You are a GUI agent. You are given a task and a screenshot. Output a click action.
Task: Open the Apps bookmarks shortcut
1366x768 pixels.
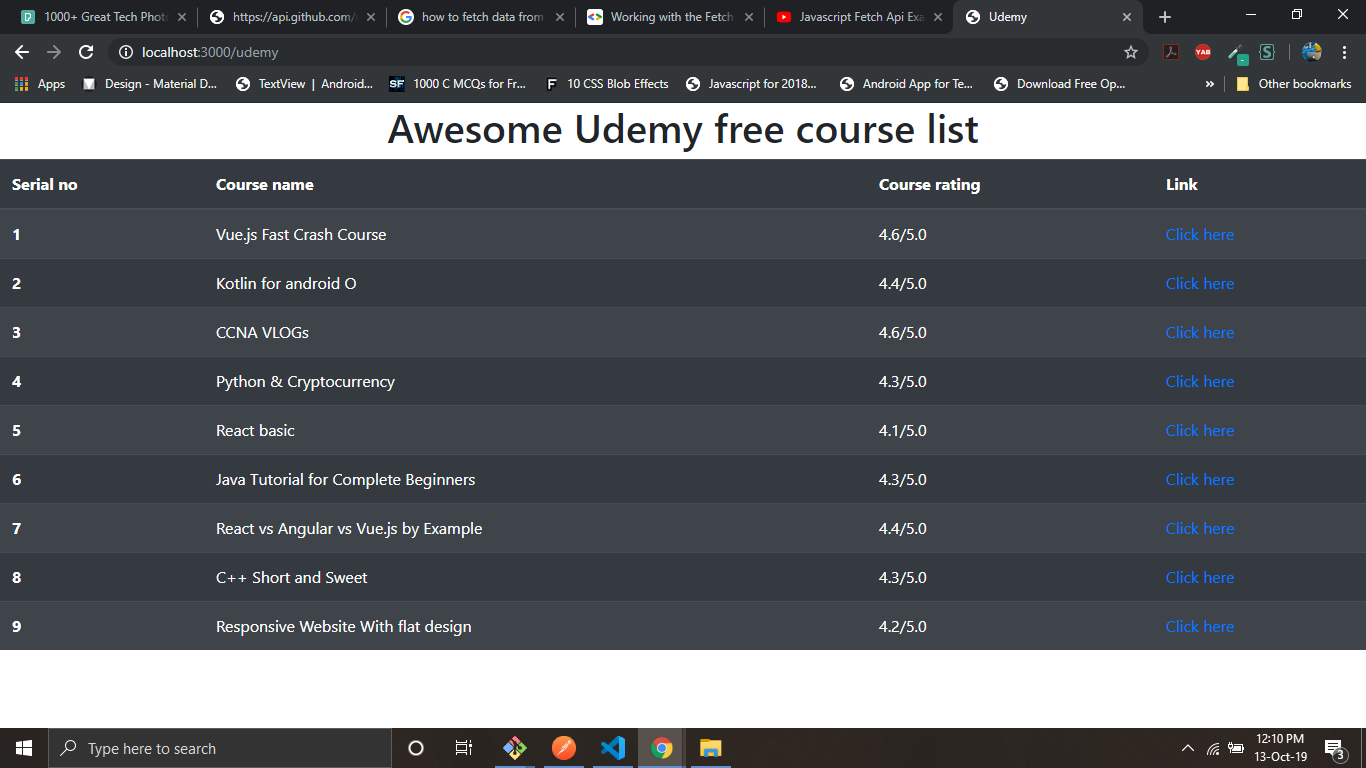click(40, 84)
